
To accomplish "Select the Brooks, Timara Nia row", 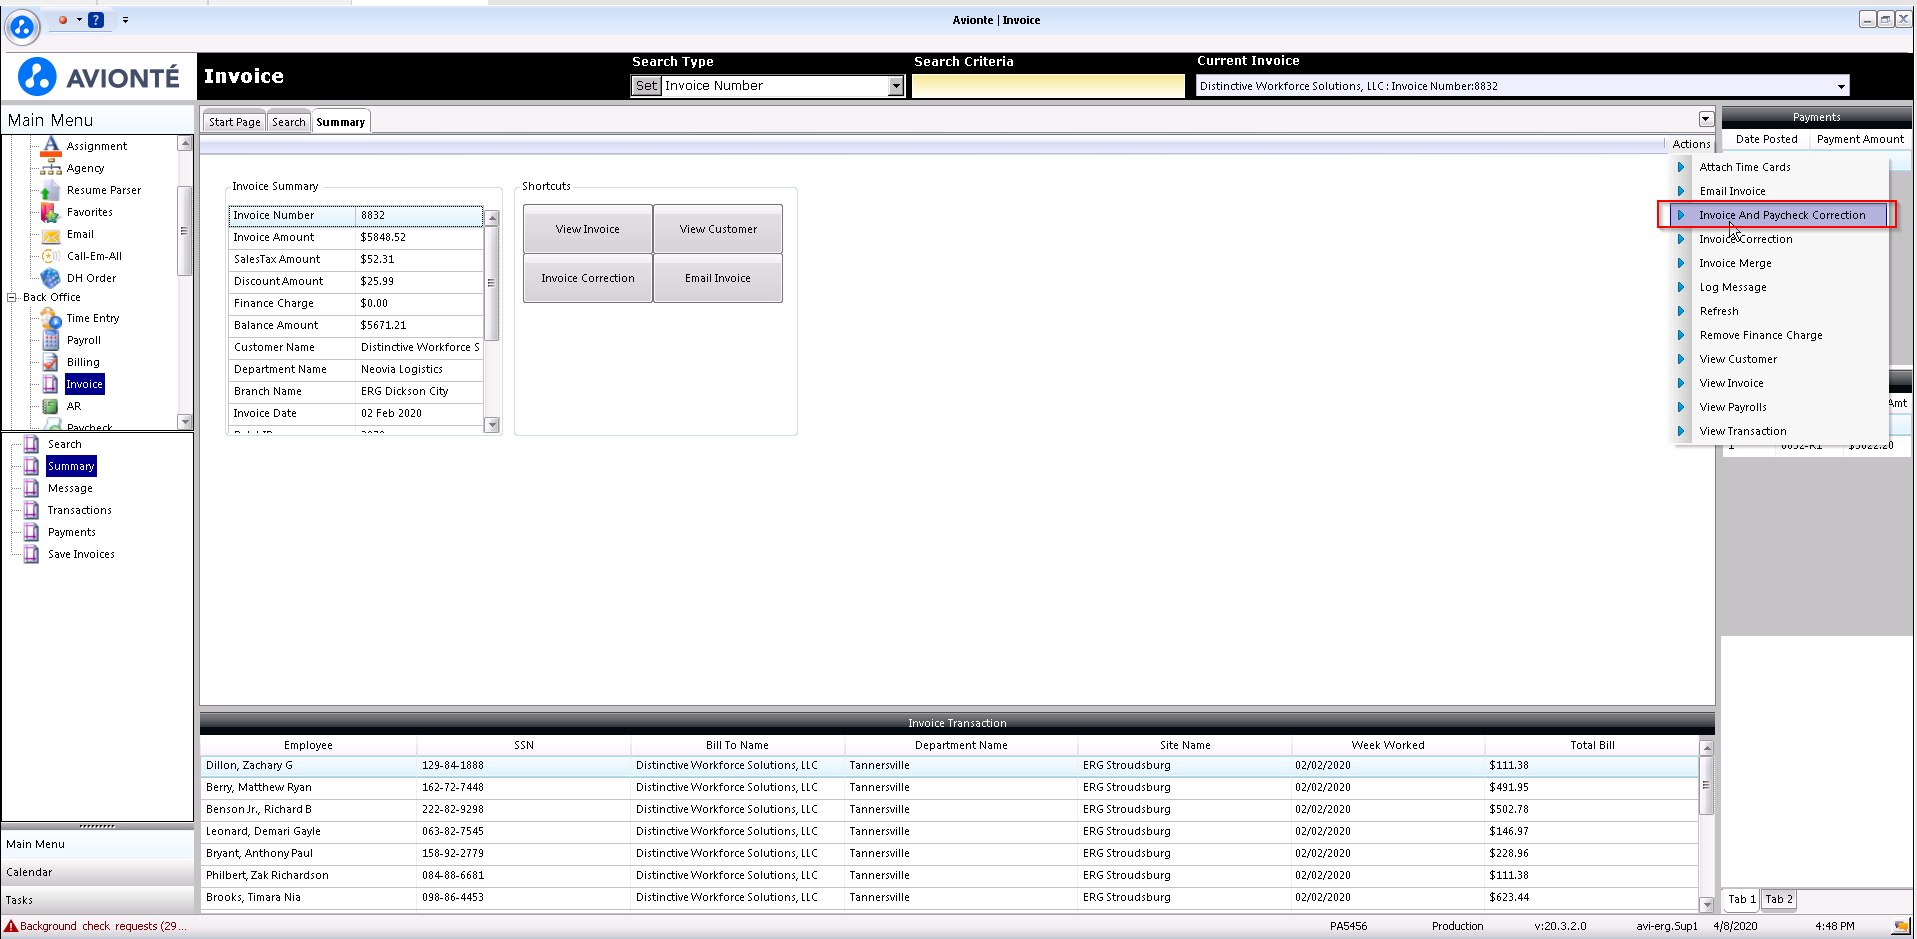I will (949, 897).
